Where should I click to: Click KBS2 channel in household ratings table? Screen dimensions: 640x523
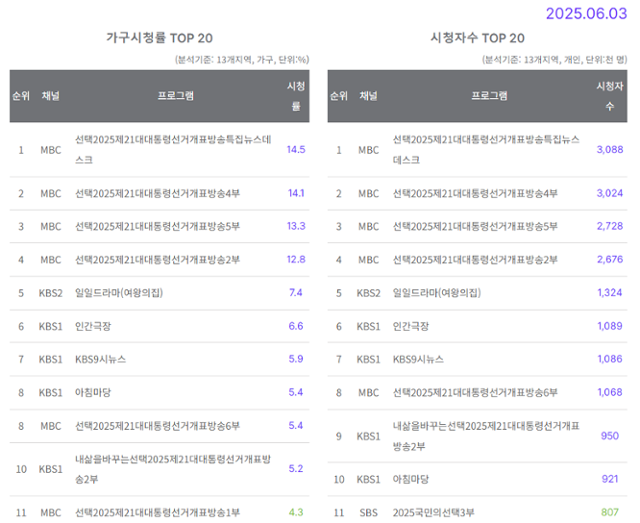[51, 293]
